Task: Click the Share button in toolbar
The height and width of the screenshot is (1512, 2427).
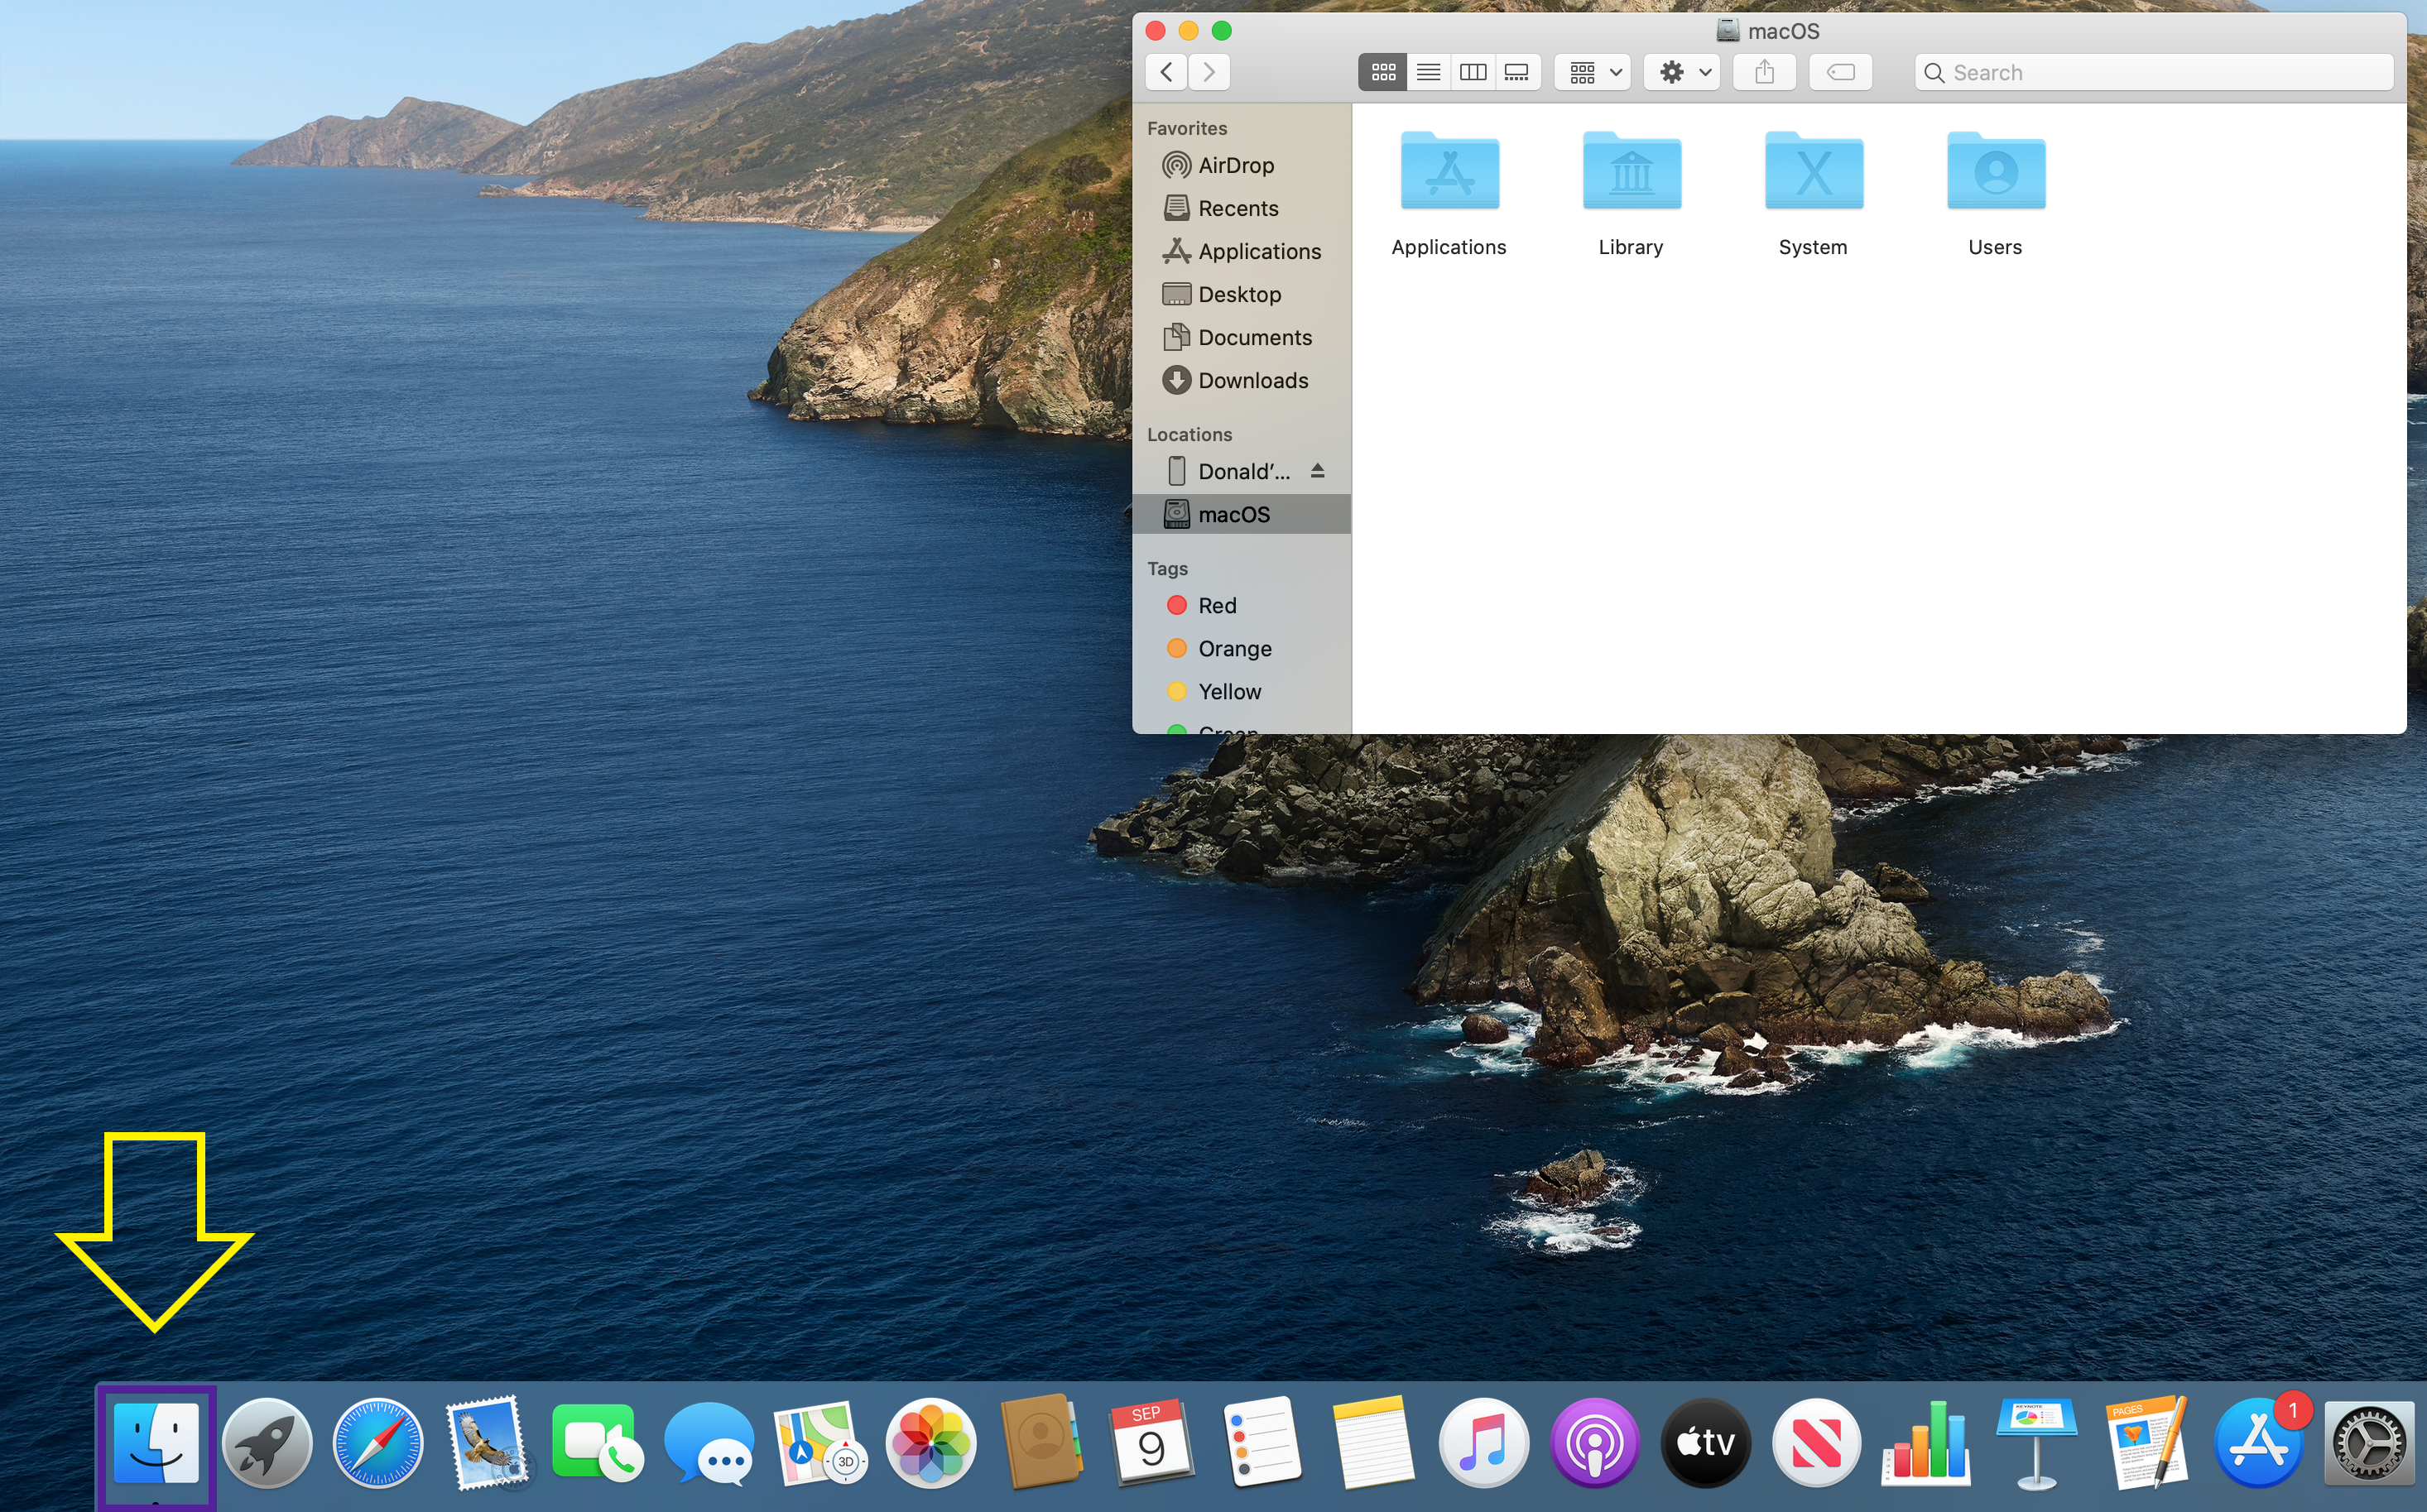Action: pyautogui.click(x=1764, y=72)
